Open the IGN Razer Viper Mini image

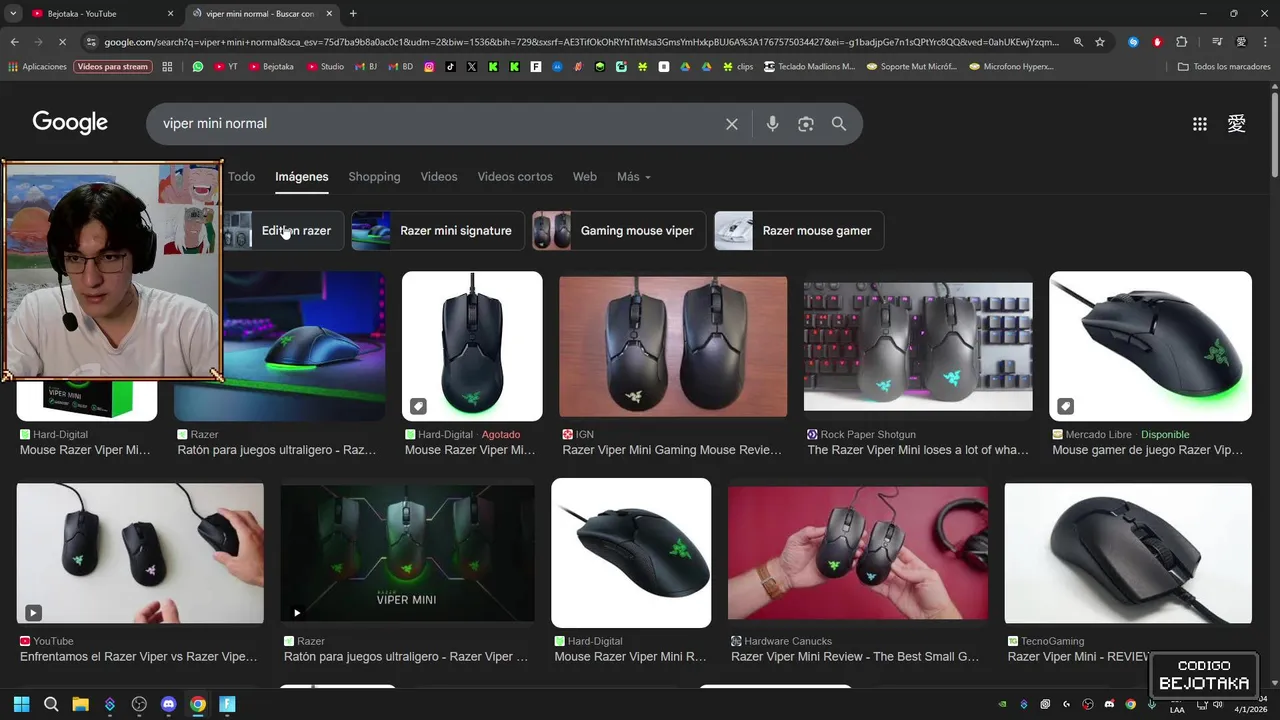pyautogui.click(x=673, y=347)
